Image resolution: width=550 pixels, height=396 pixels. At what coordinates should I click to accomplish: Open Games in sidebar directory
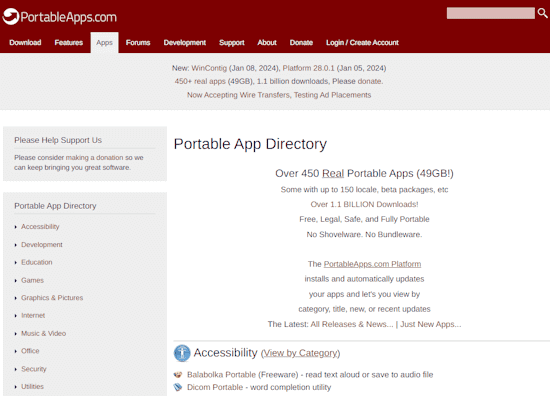click(x=32, y=280)
